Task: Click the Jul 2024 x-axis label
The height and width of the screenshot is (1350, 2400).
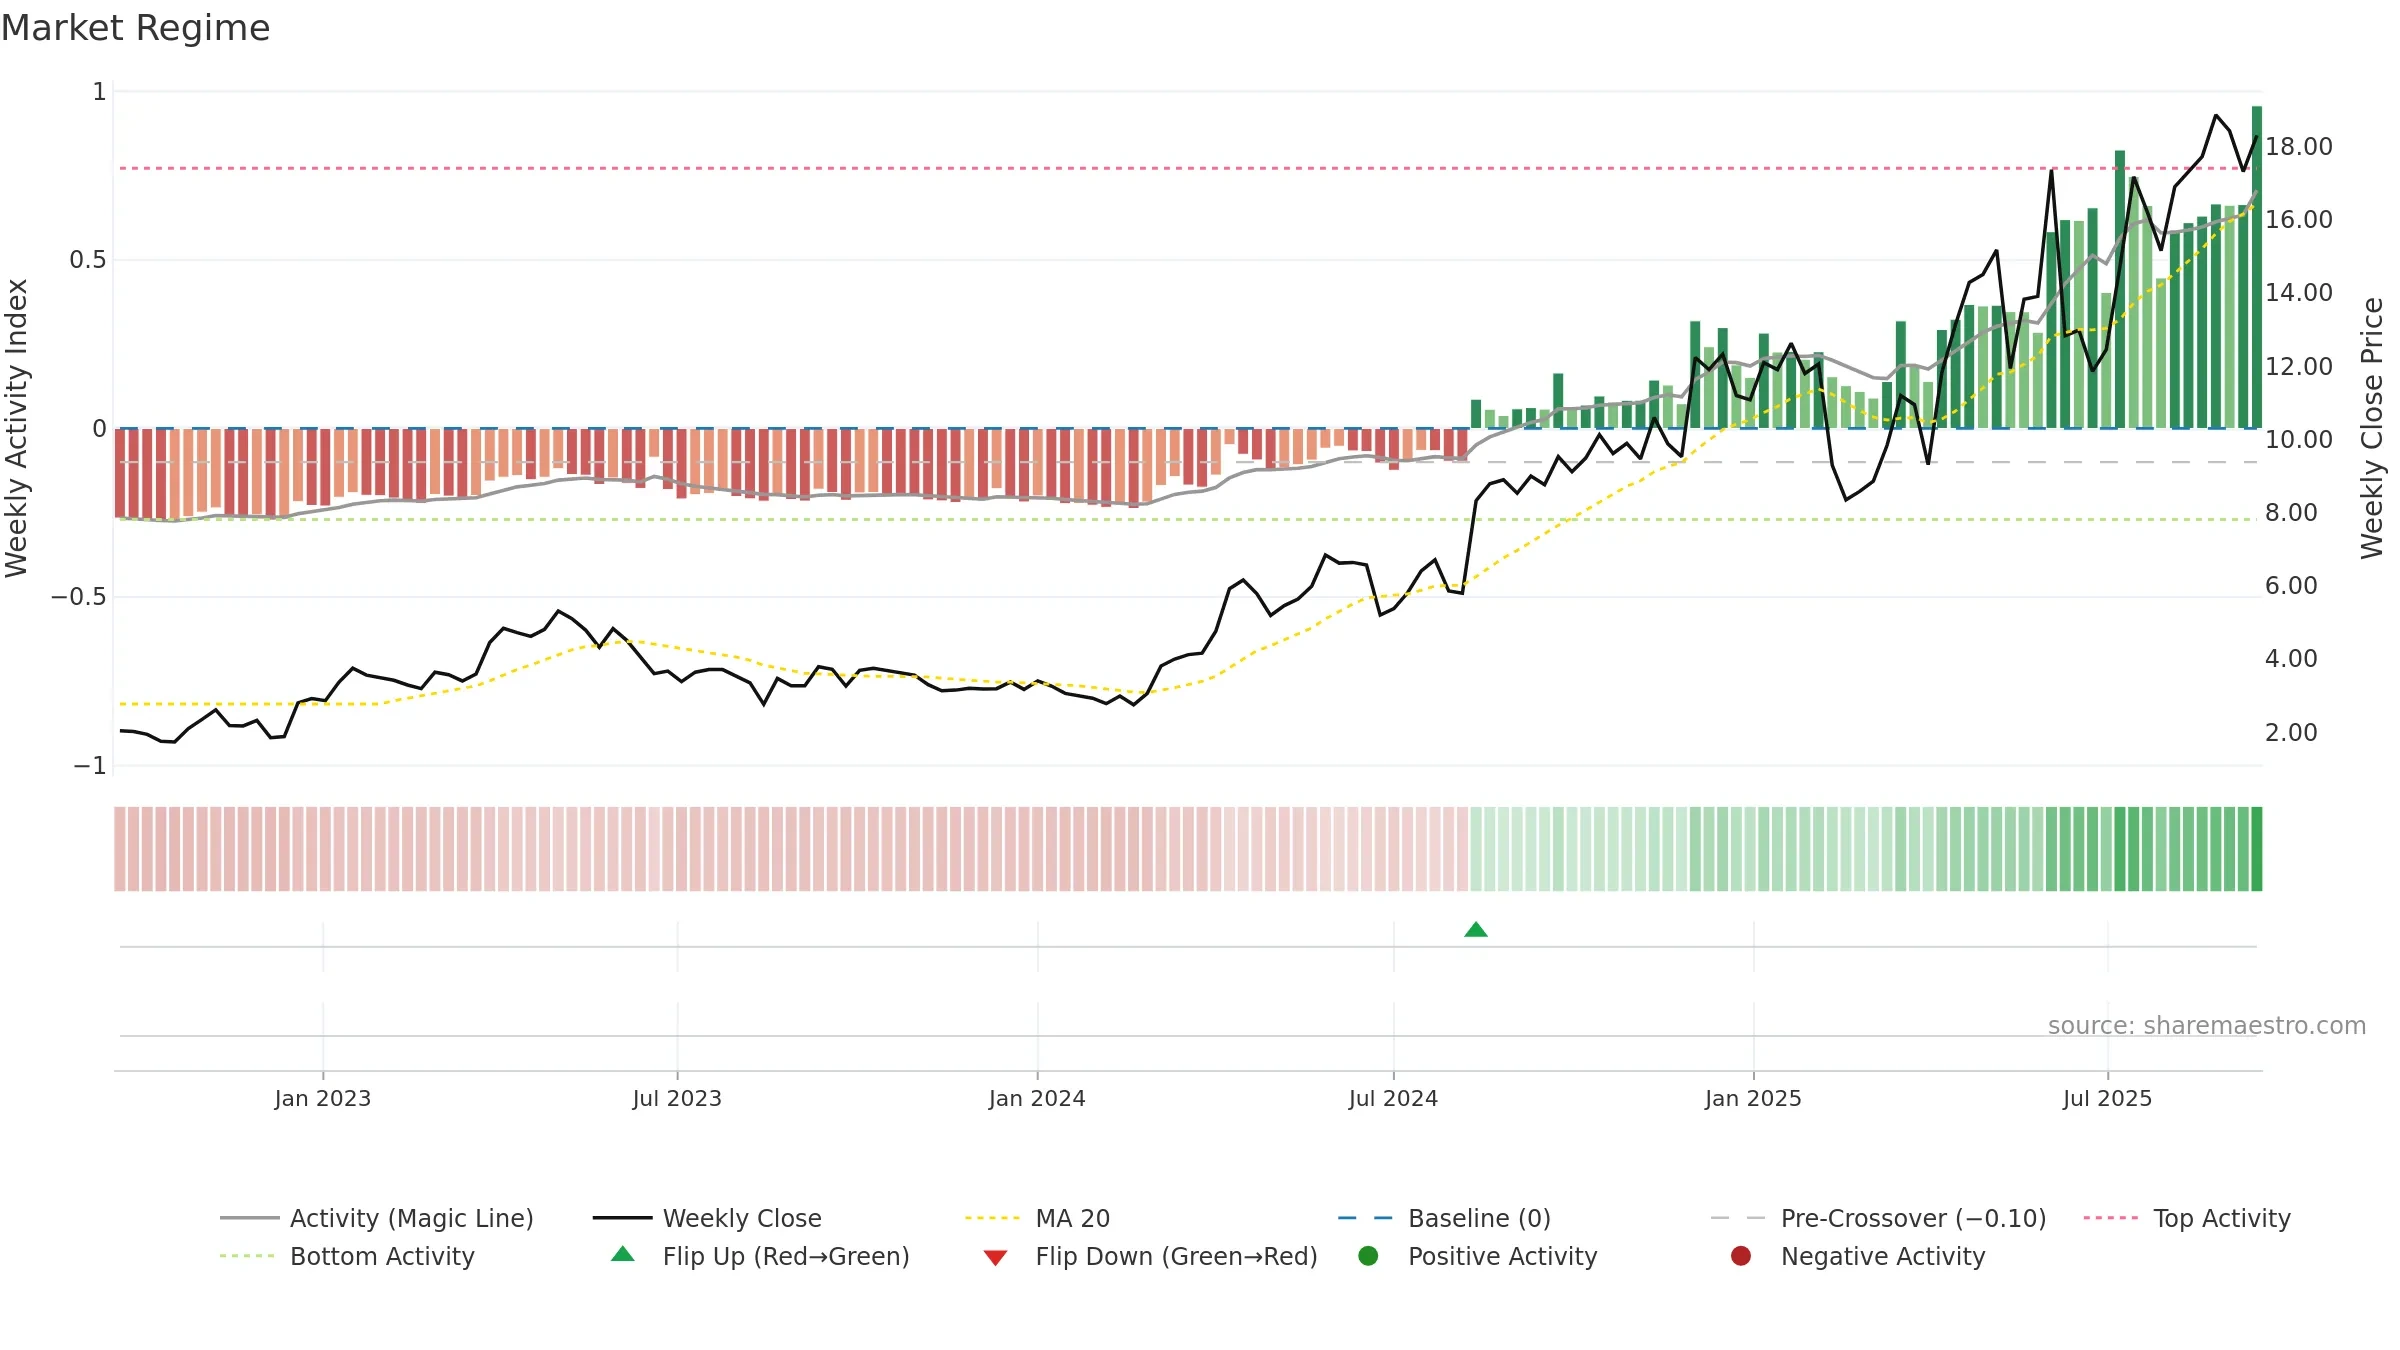Action: pyautogui.click(x=1393, y=1099)
